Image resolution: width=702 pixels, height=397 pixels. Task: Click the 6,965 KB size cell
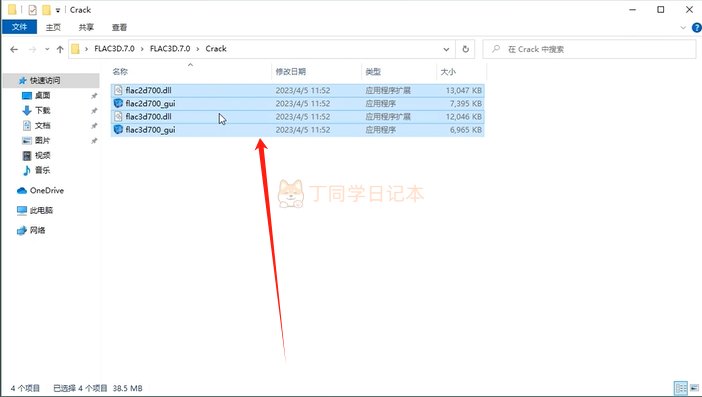point(466,130)
